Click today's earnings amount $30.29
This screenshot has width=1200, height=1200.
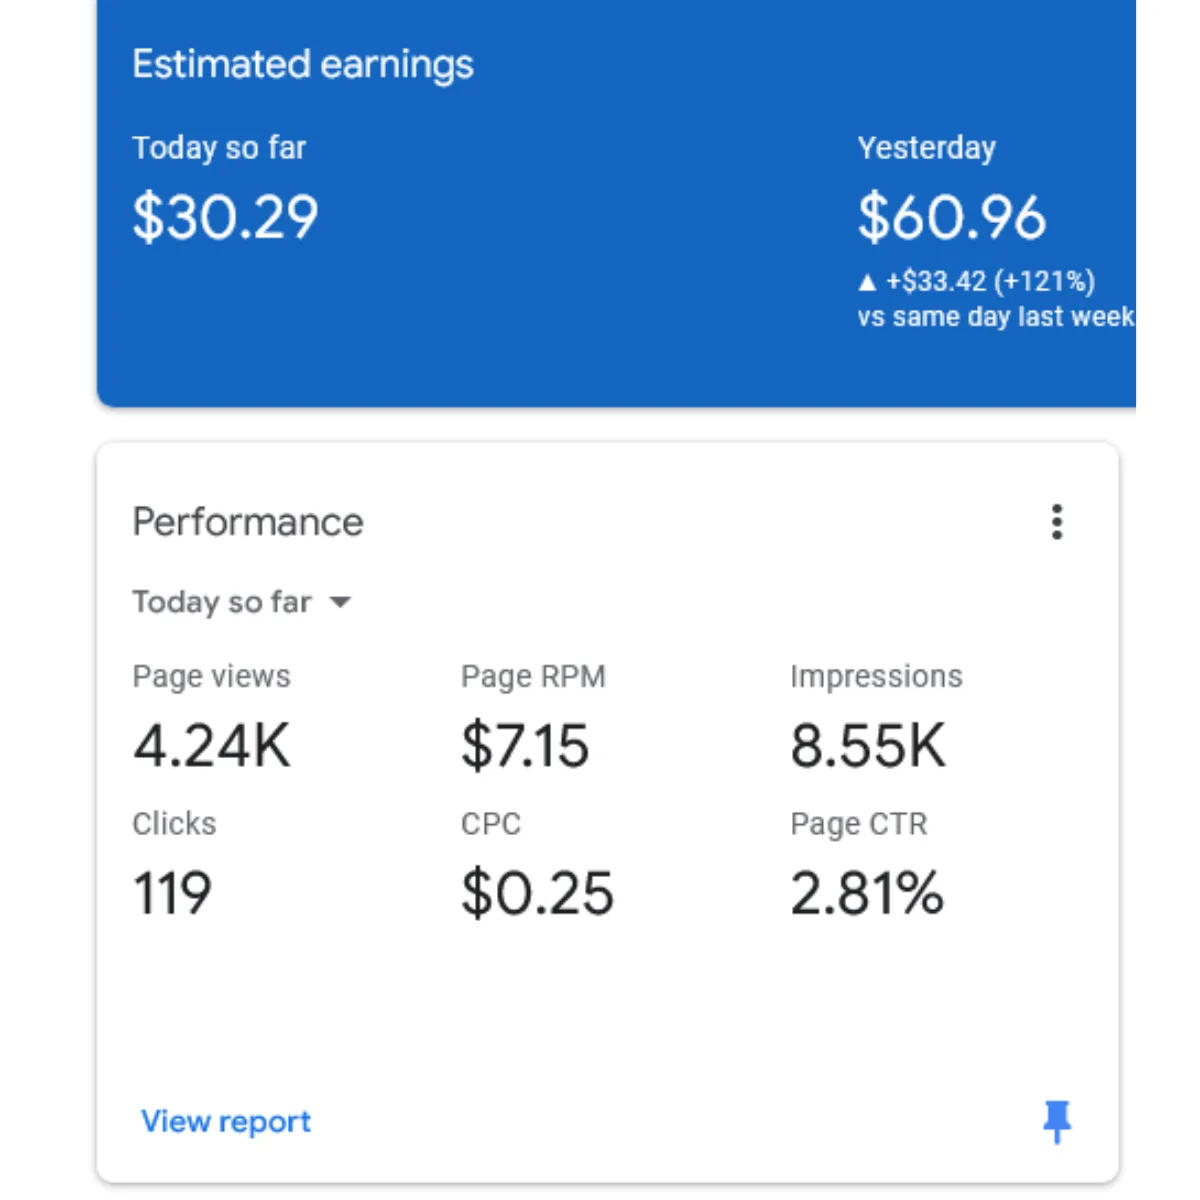(x=225, y=217)
